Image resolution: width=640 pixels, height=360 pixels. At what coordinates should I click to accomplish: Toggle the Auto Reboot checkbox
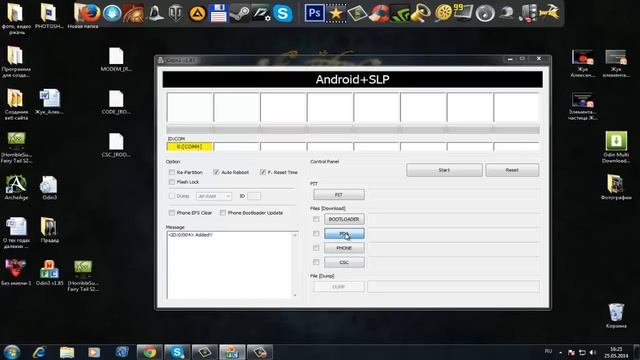pyautogui.click(x=216, y=172)
